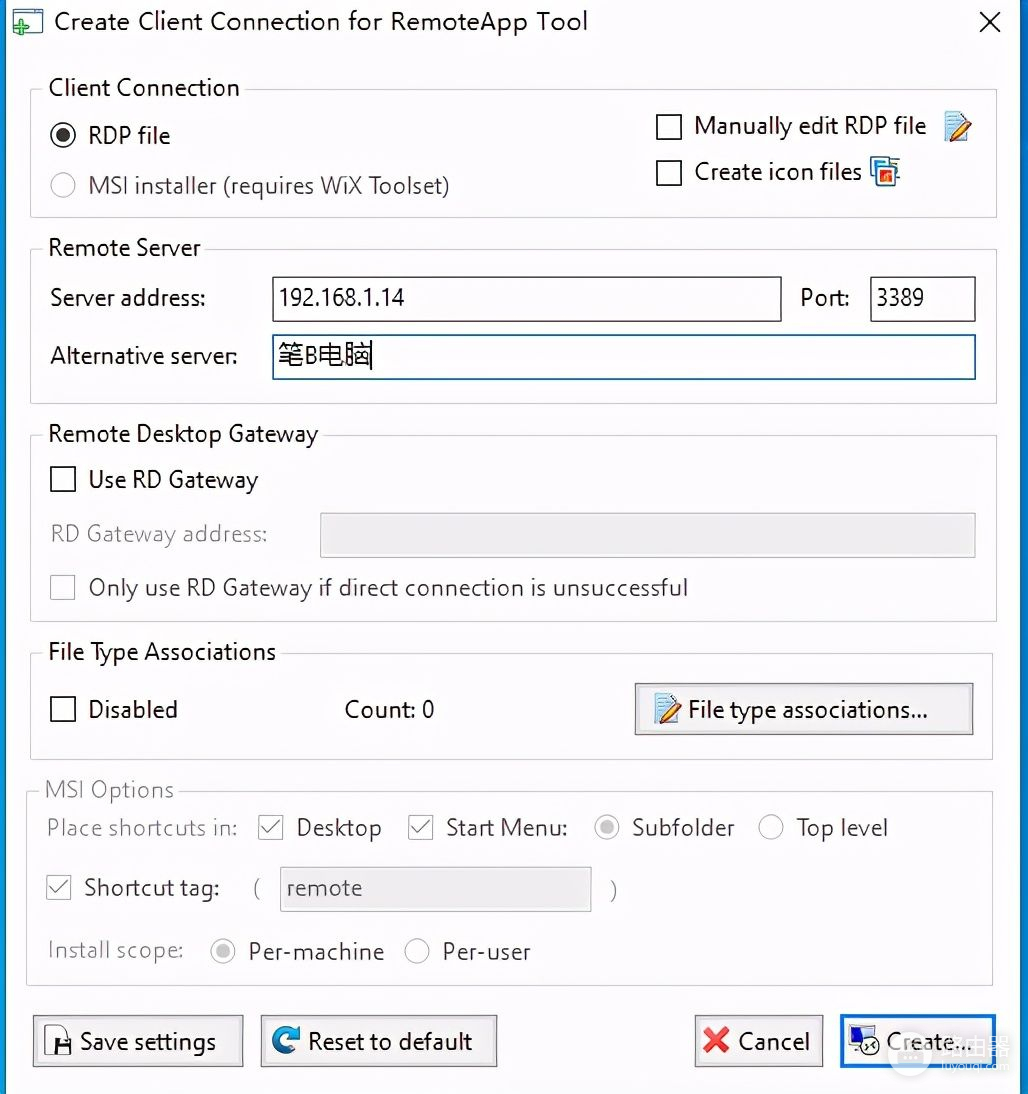
Task: Click the Shortcut tag field containing remote
Action: click(435, 889)
